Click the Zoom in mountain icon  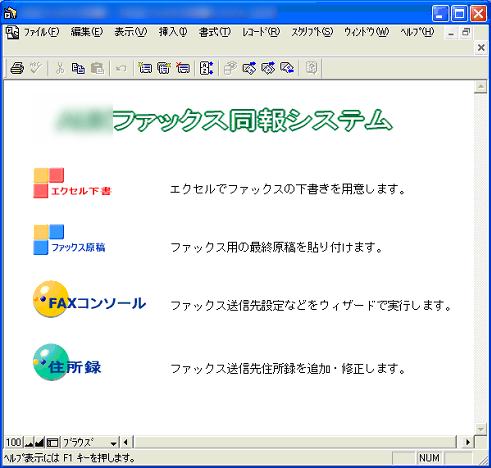pyautogui.click(x=39, y=442)
